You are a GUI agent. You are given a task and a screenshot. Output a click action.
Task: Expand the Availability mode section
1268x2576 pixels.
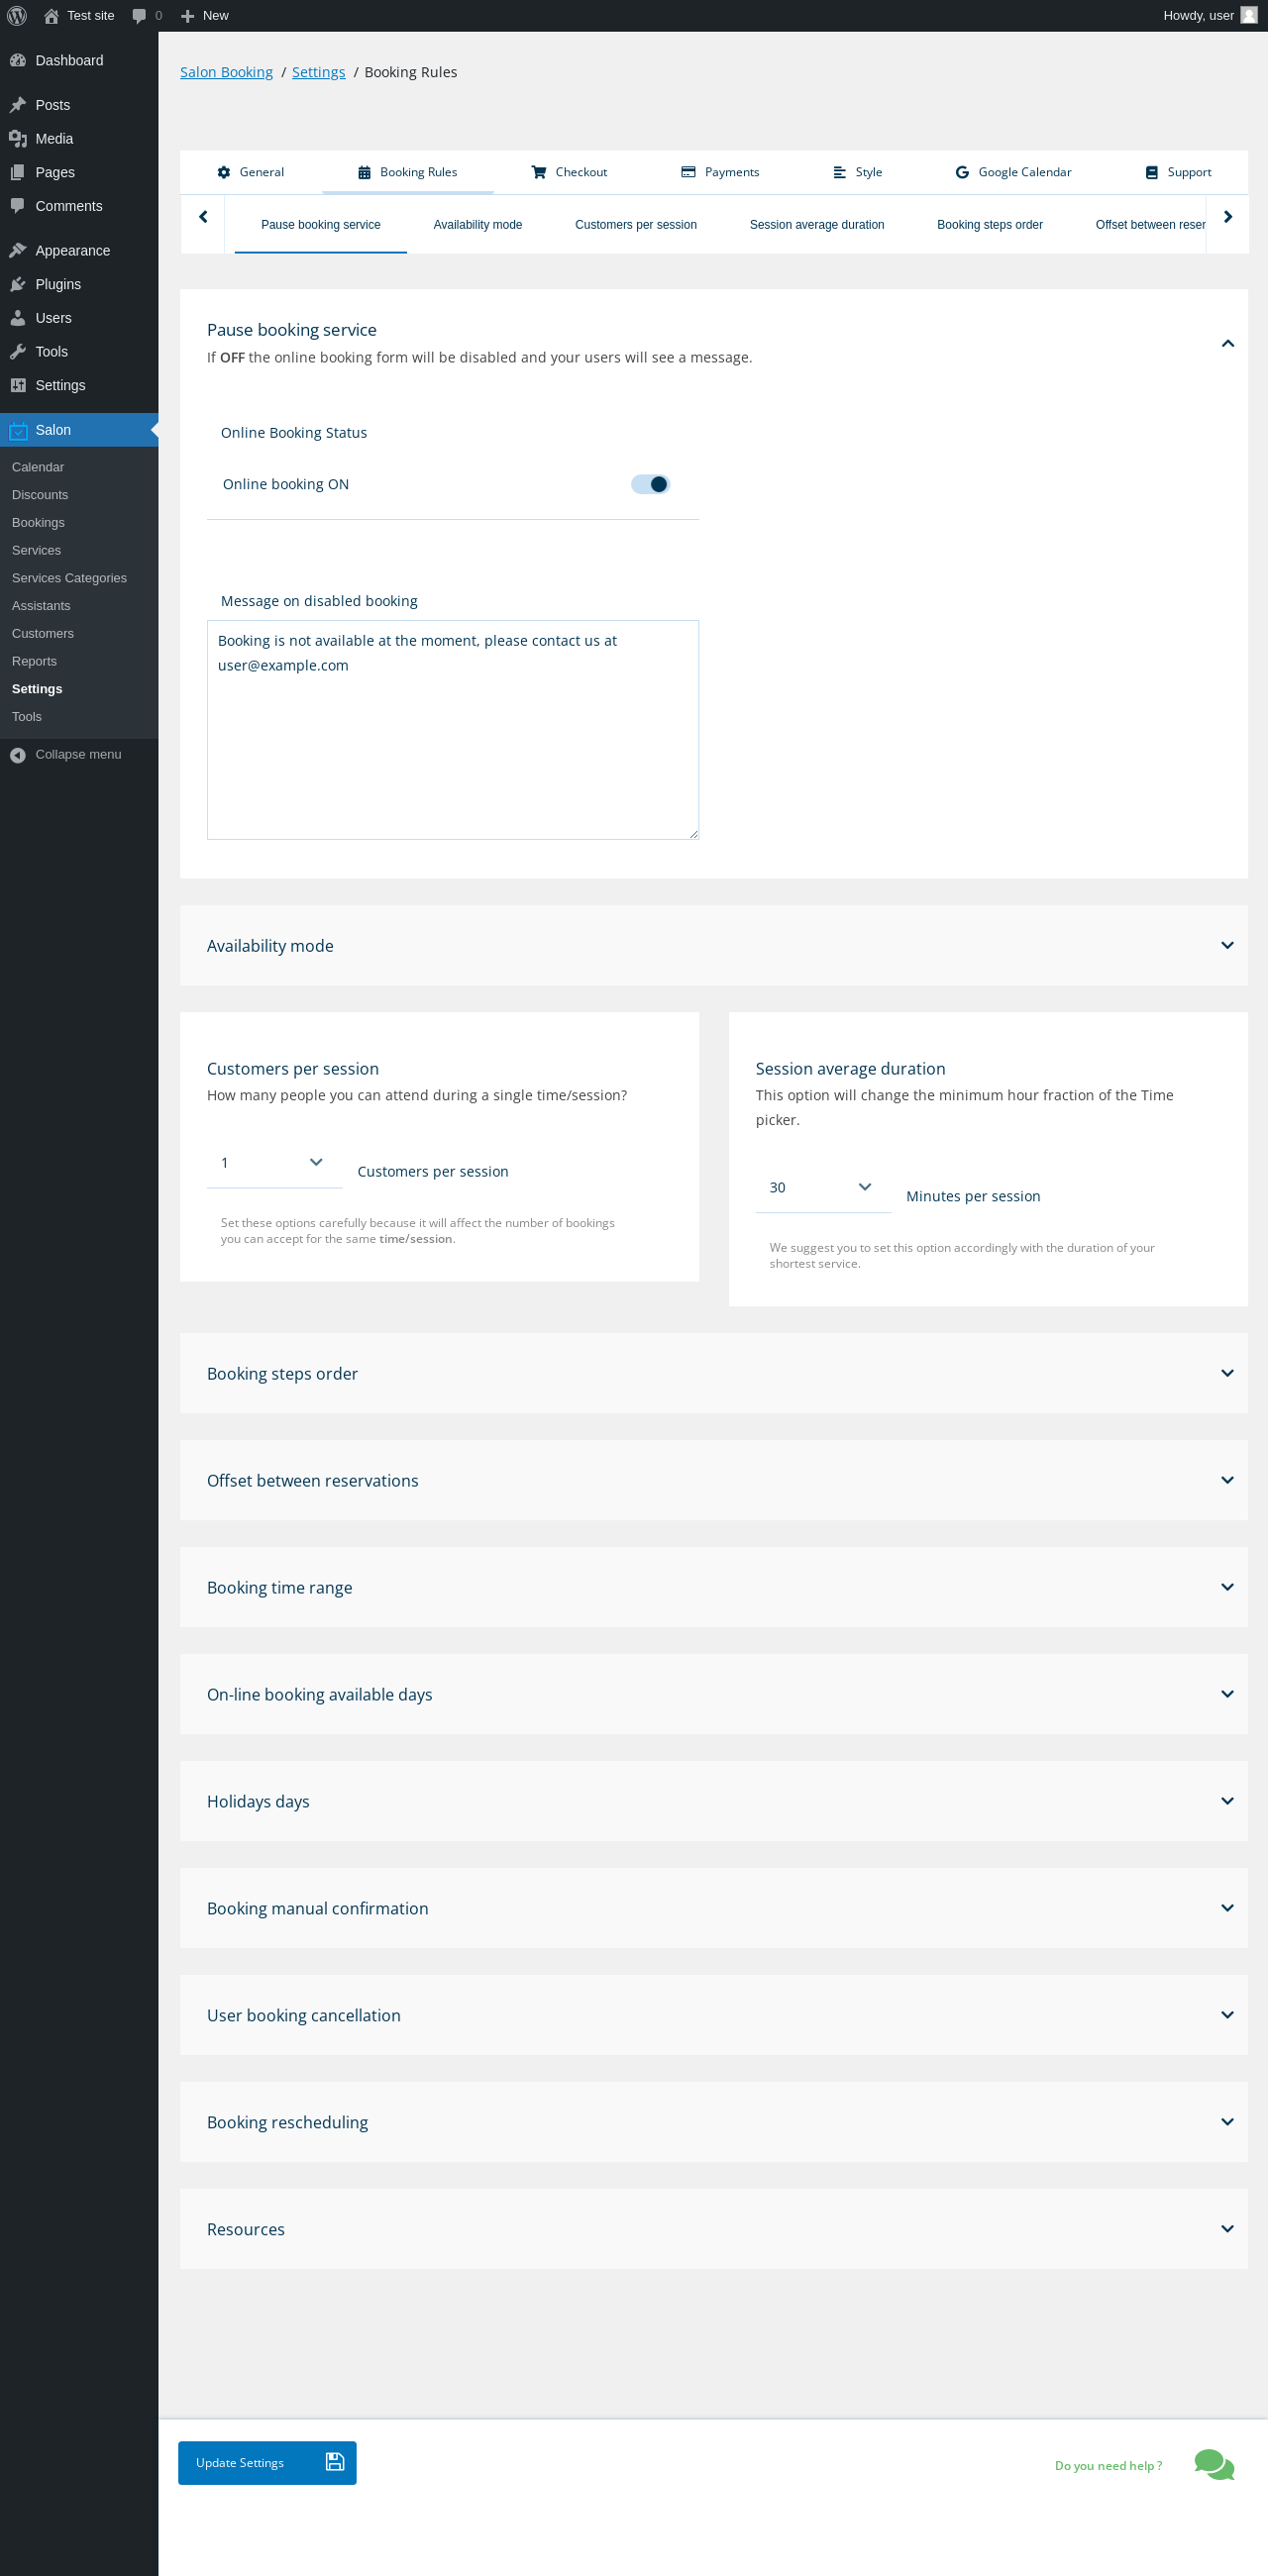[1227, 946]
